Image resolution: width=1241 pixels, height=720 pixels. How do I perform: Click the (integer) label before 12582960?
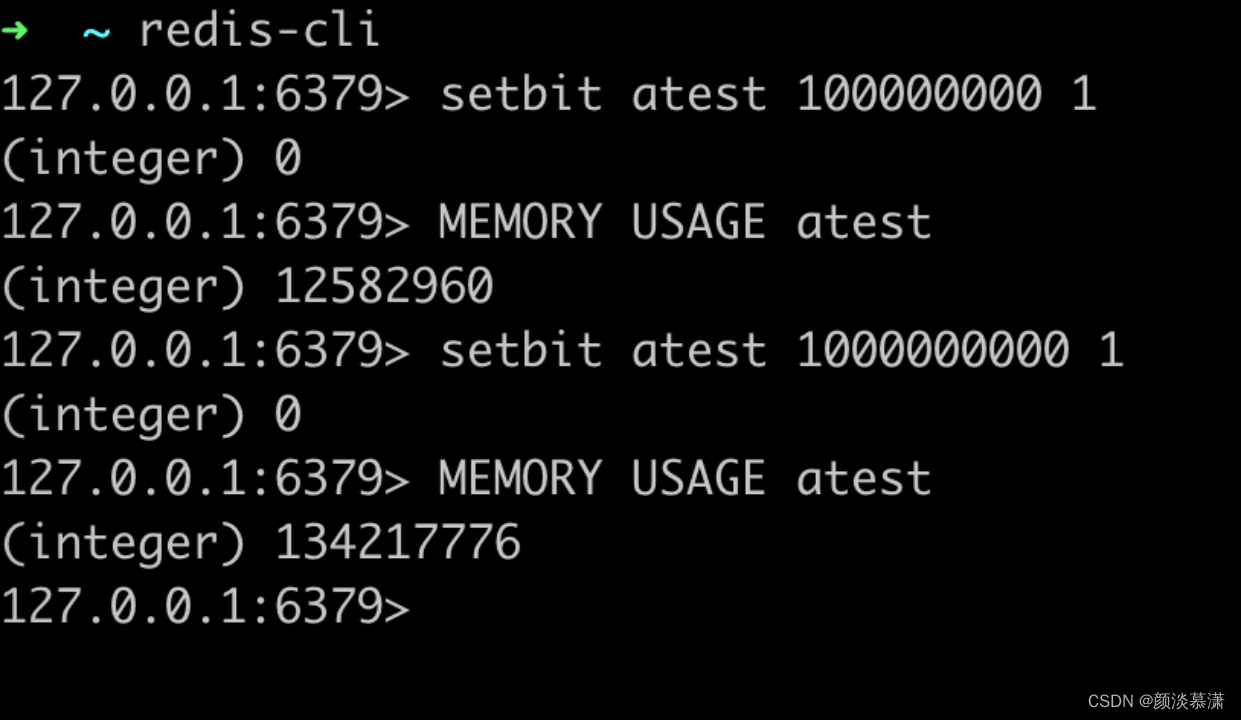[124, 287]
